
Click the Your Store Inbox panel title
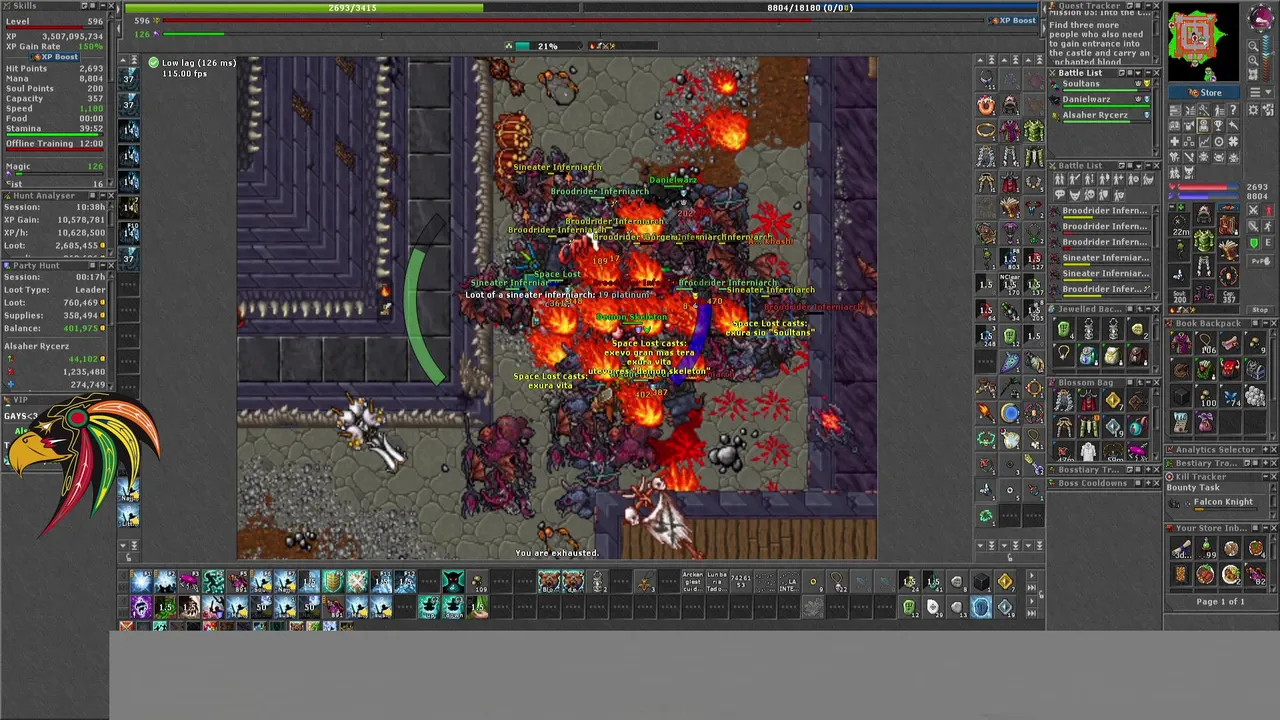pos(1211,528)
